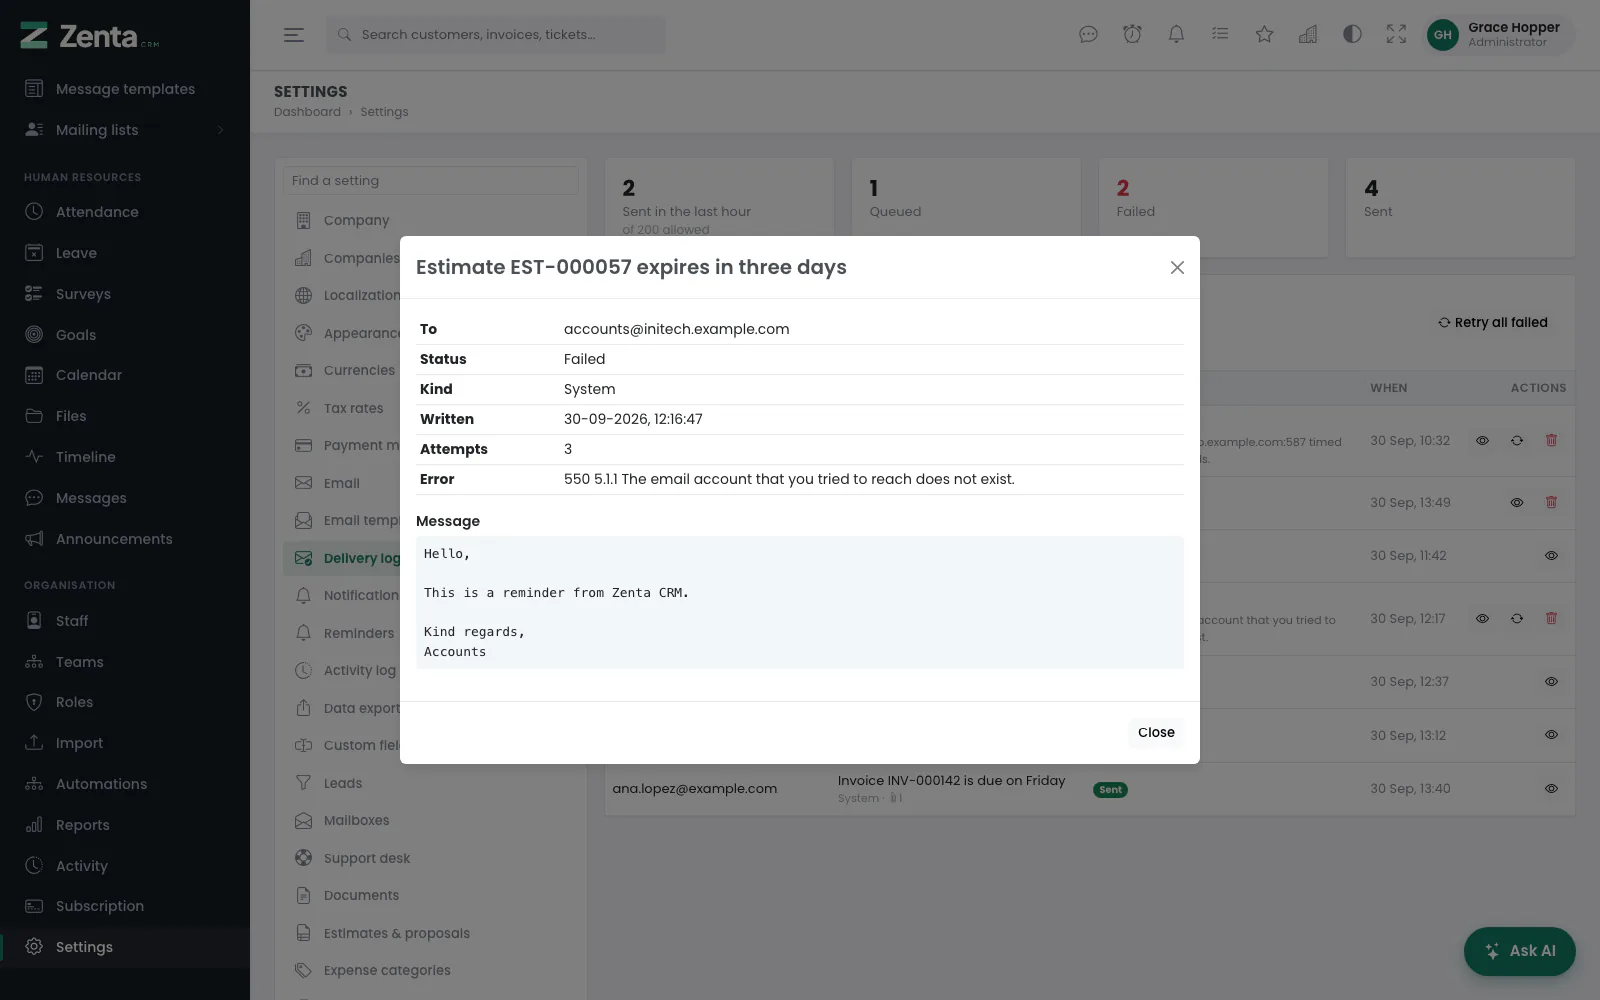Open the chat messages icon in header
Image resolution: width=1600 pixels, height=1000 pixels.
point(1088,35)
